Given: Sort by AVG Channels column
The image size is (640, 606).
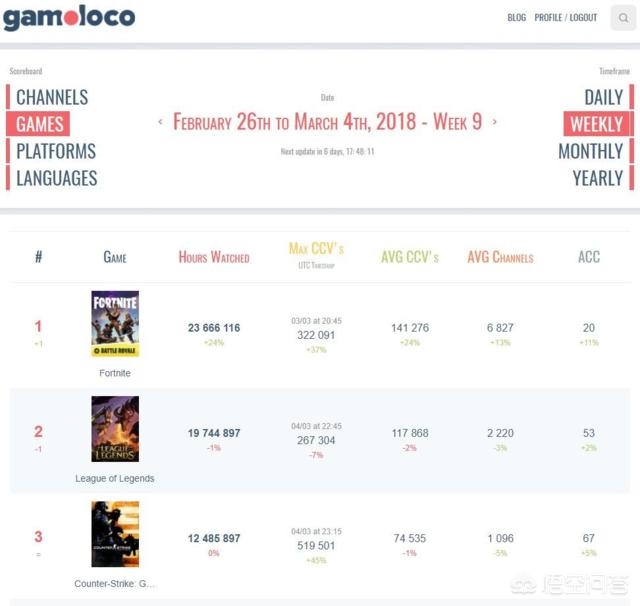Looking at the screenshot, I should click(x=500, y=257).
